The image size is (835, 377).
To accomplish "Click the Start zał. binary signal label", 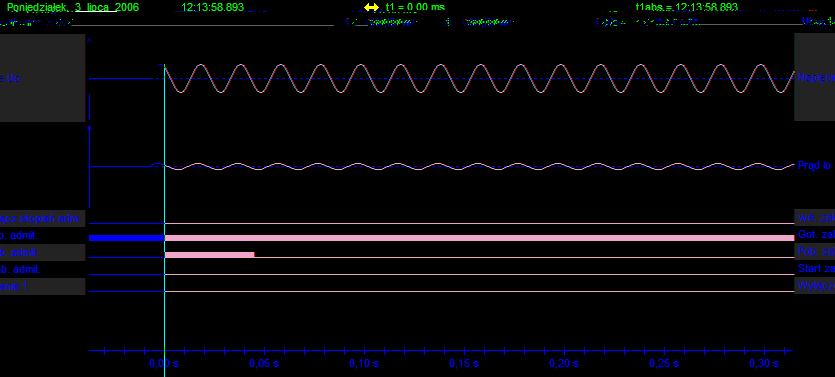I will 815,268.
